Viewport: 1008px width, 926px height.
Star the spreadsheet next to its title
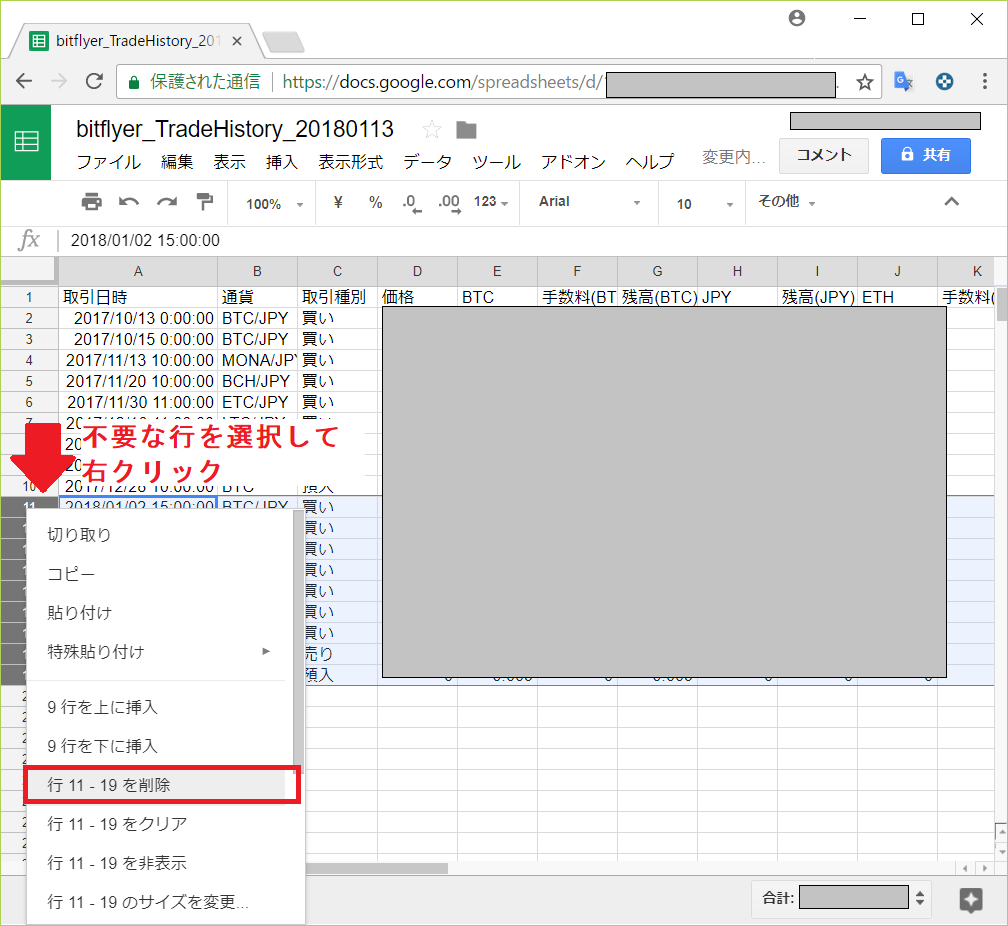431,128
